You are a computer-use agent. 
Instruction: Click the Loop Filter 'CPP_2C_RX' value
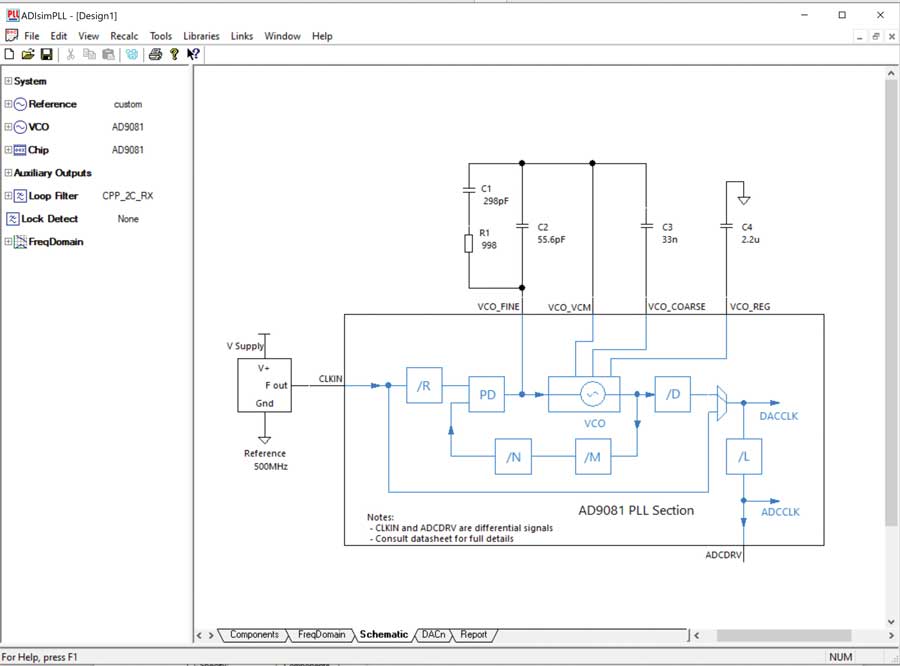pos(127,196)
